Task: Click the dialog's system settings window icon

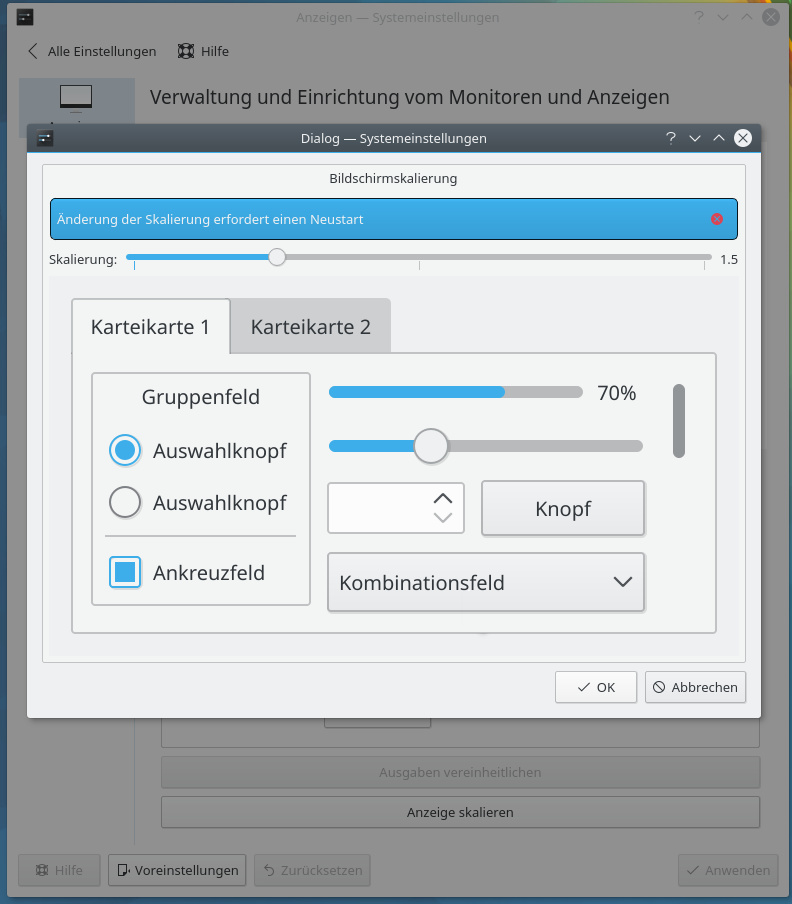Action: tap(46, 138)
